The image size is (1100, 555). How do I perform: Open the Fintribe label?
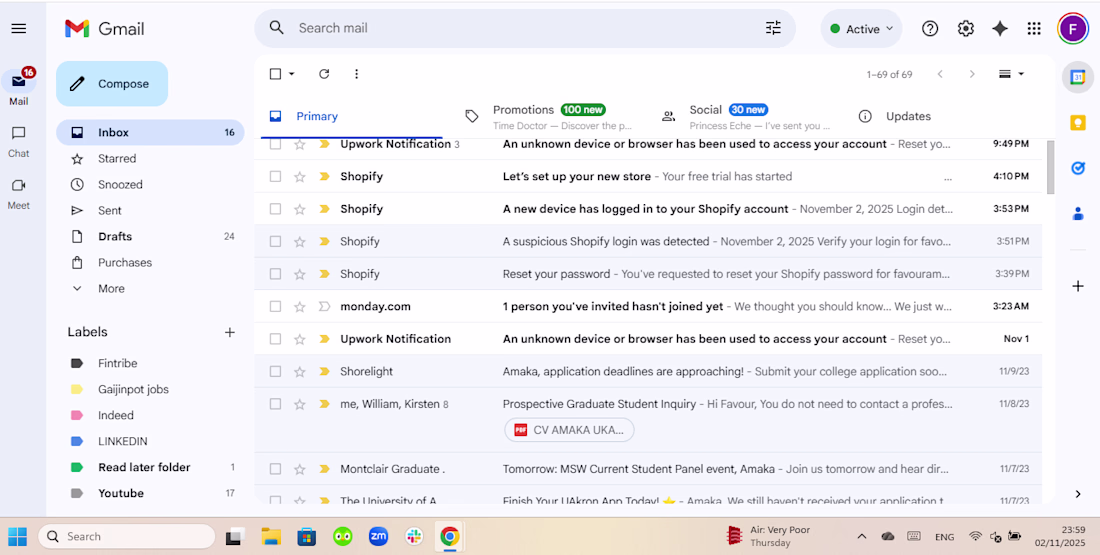[117, 363]
